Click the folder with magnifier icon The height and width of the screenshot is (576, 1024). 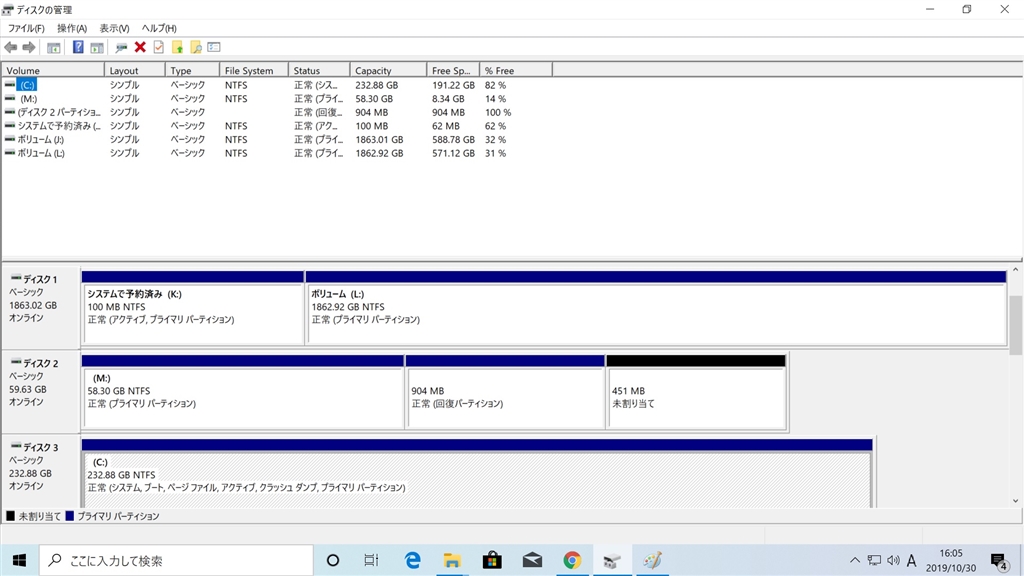coord(196,47)
